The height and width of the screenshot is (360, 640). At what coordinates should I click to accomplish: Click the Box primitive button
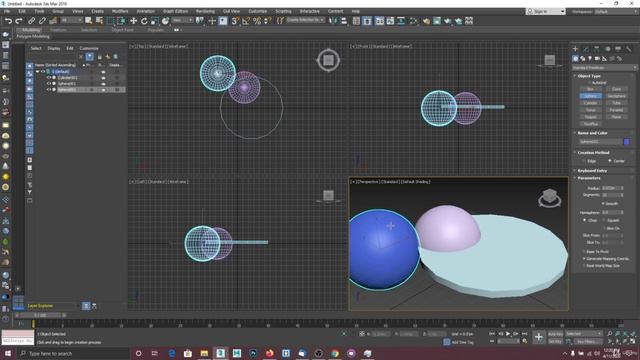click(x=590, y=89)
